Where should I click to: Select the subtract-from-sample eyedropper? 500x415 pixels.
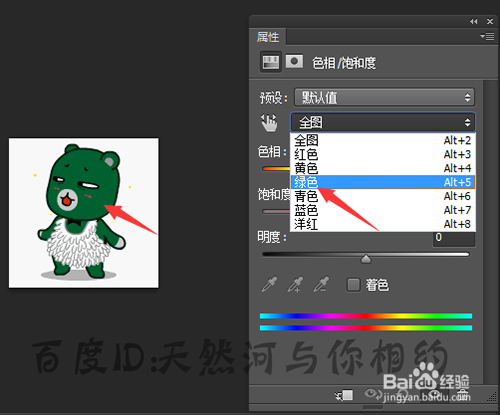pyautogui.click(x=321, y=284)
